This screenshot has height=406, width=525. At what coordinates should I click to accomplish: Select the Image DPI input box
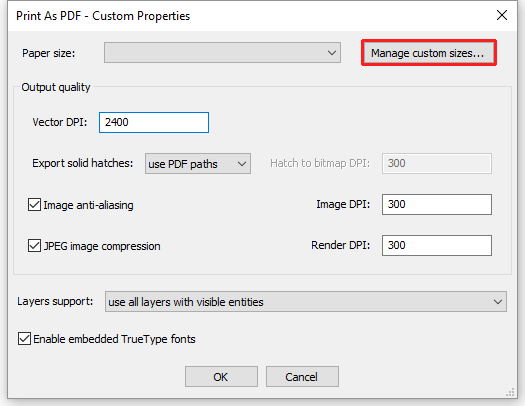click(x=437, y=205)
